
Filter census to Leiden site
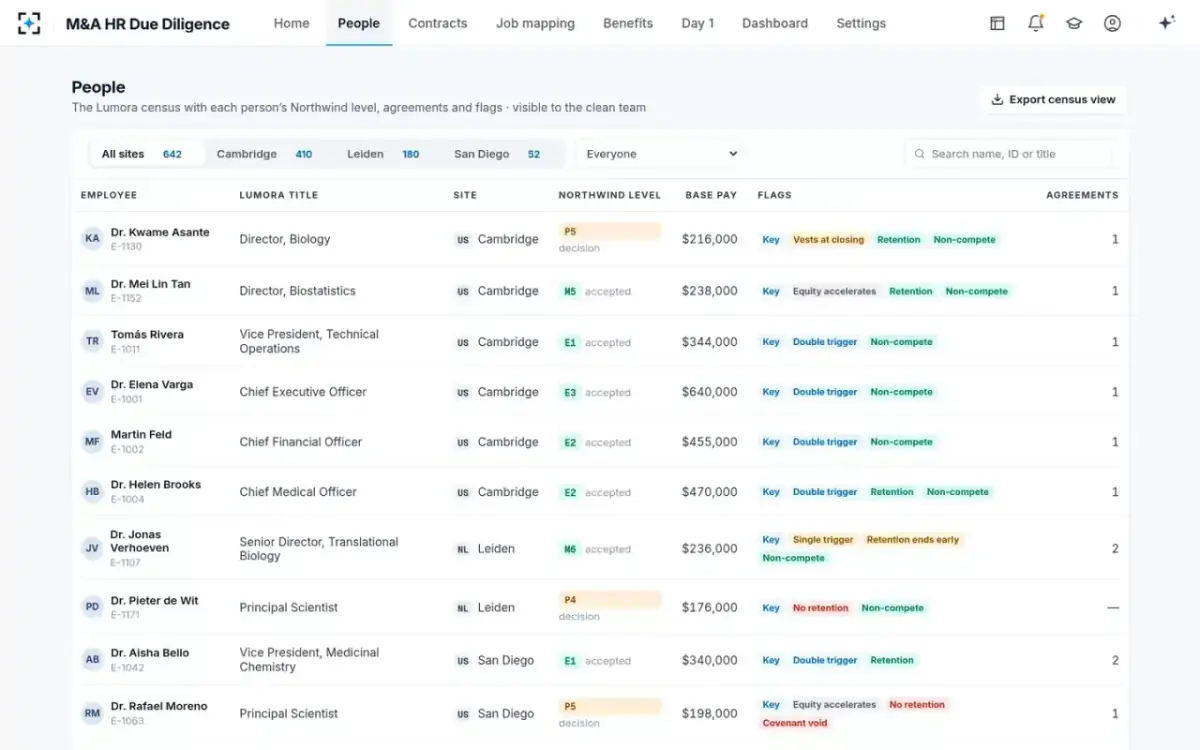pyautogui.click(x=383, y=154)
